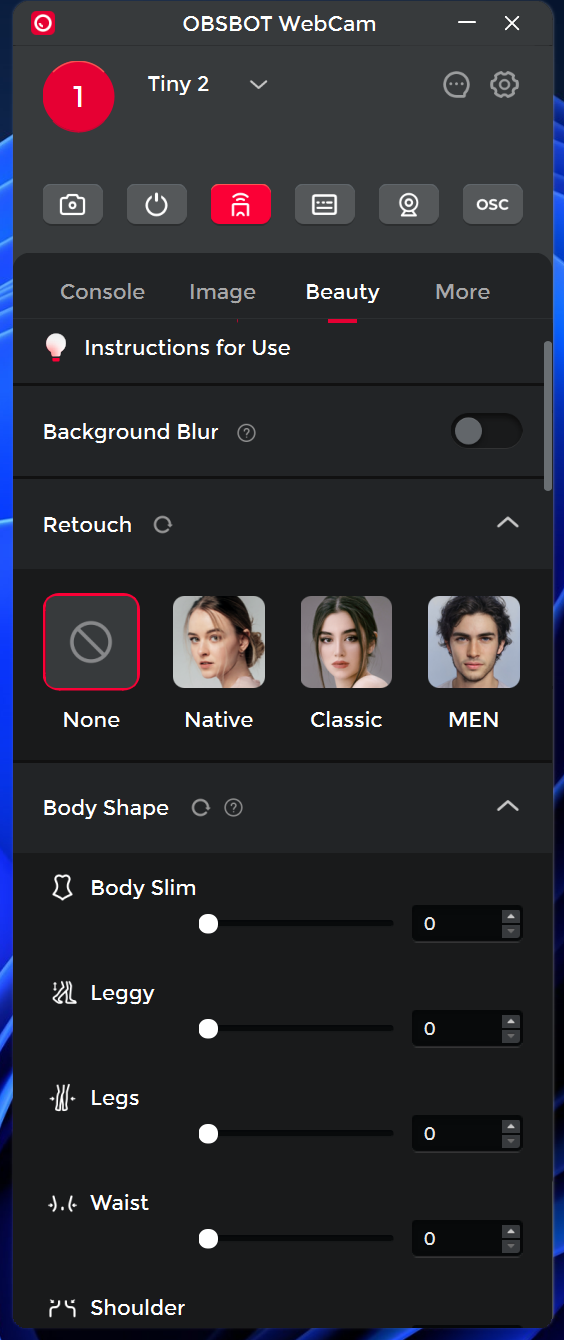Click the OBSBOT logo icon in title bar
This screenshot has width=564, height=1340.
pyautogui.click(x=42, y=23)
